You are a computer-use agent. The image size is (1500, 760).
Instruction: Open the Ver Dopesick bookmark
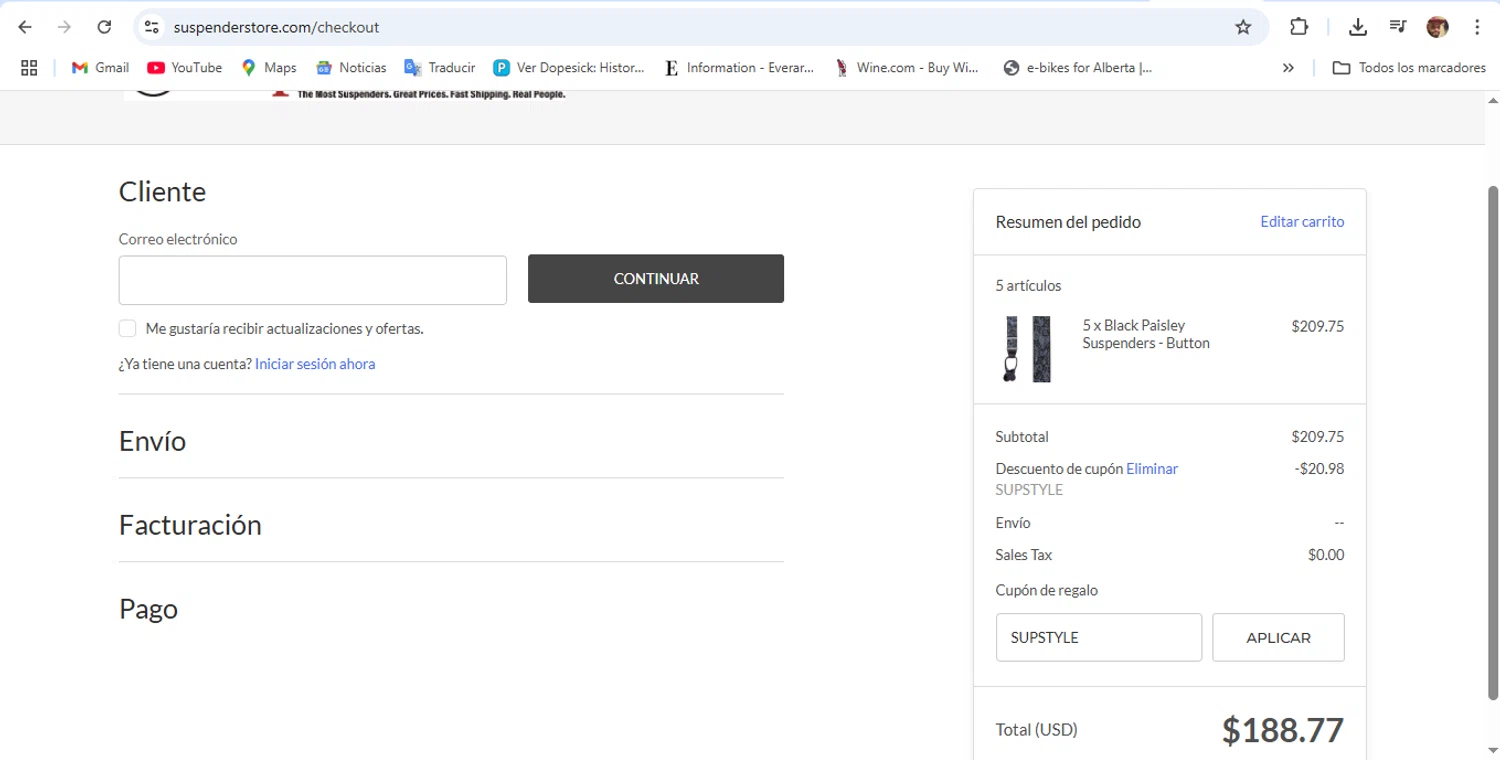pyautogui.click(x=569, y=68)
